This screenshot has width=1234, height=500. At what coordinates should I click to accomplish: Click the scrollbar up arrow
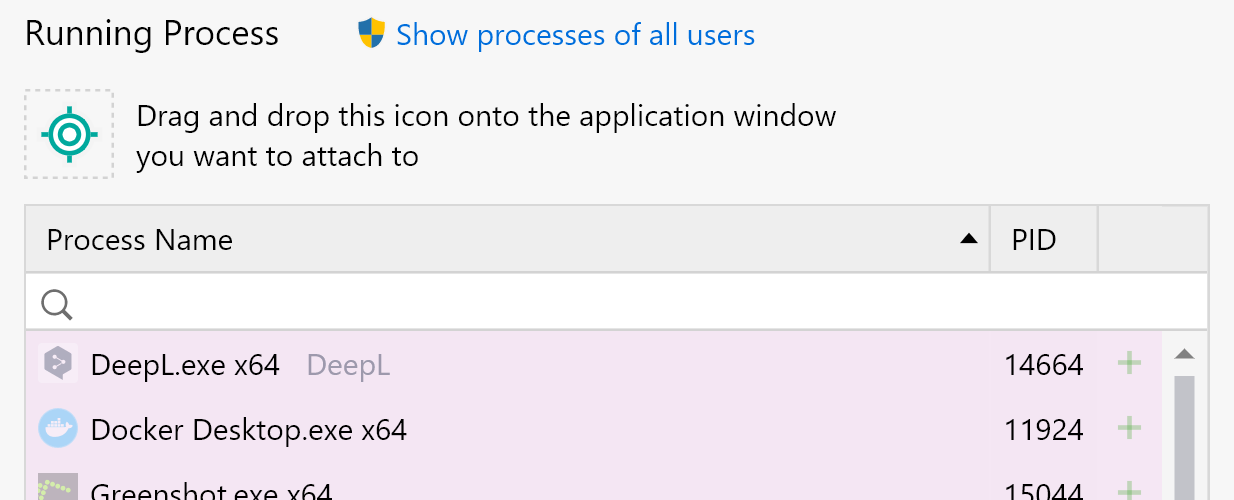tap(1185, 354)
